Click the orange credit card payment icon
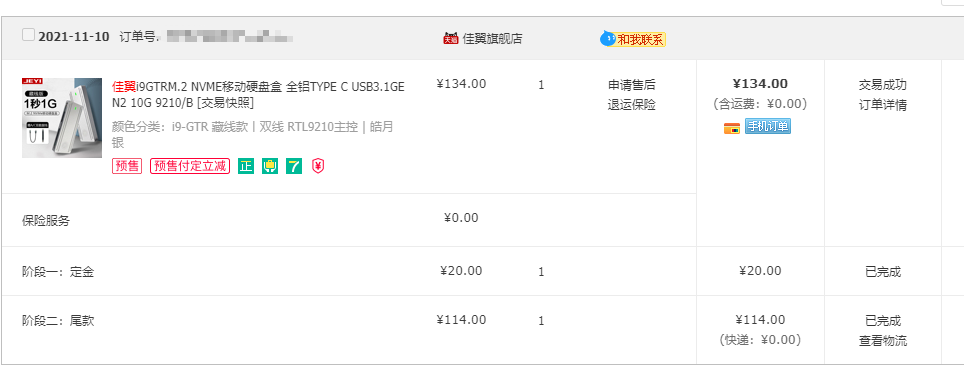The image size is (964, 374). point(732,128)
